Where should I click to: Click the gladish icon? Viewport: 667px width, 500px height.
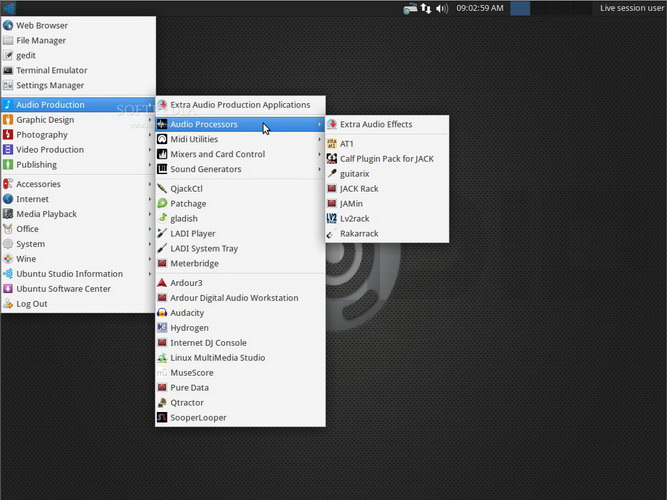162,218
